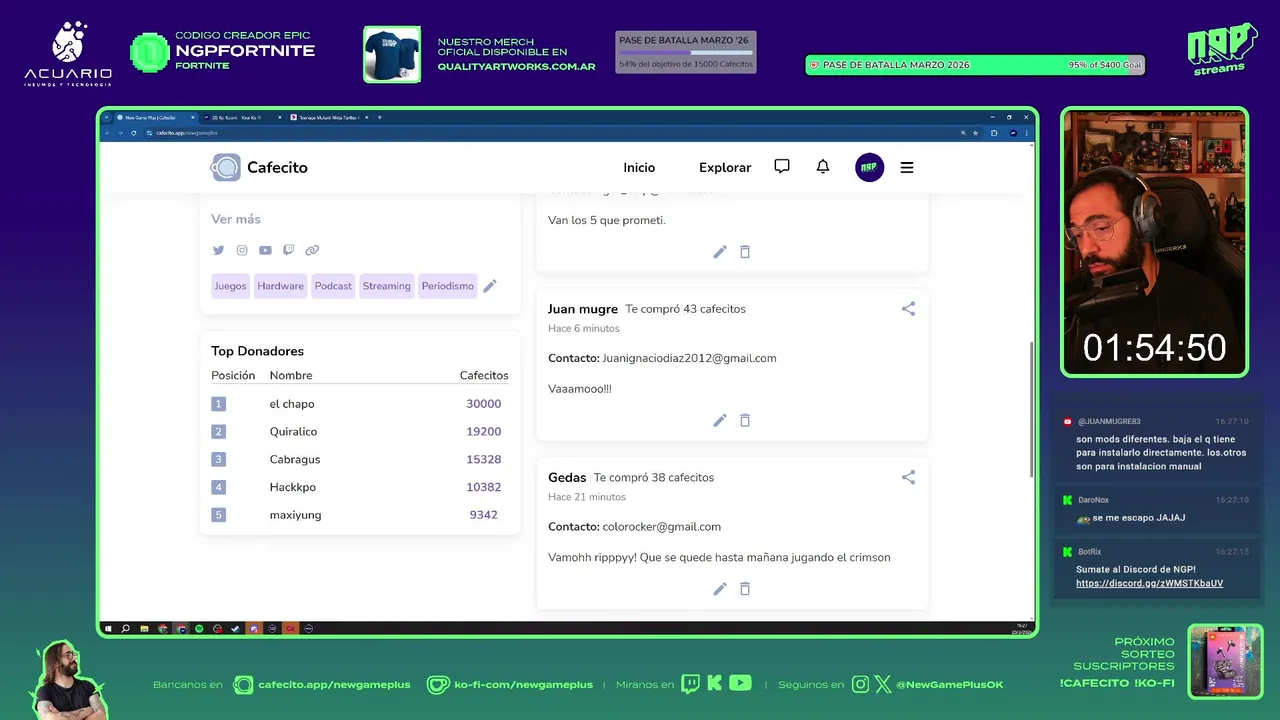
Task: Edit the 'Van los 5 que prometi' post
Action: [x=720, y=252]
